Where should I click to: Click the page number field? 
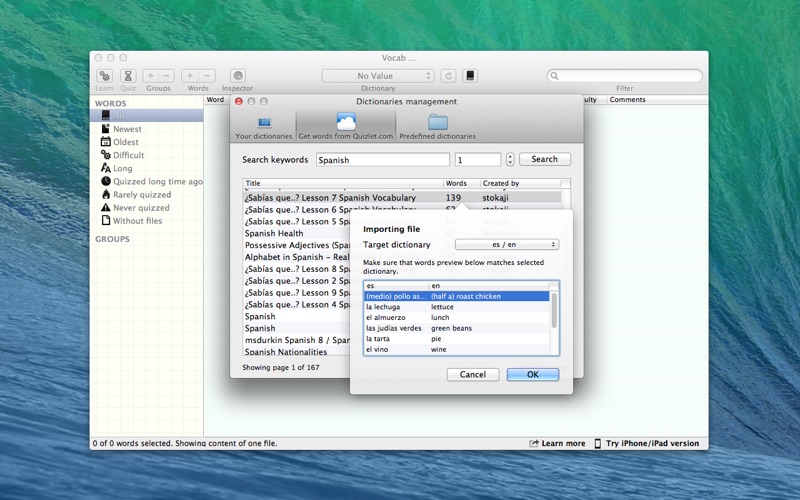[x=478, y=160]
